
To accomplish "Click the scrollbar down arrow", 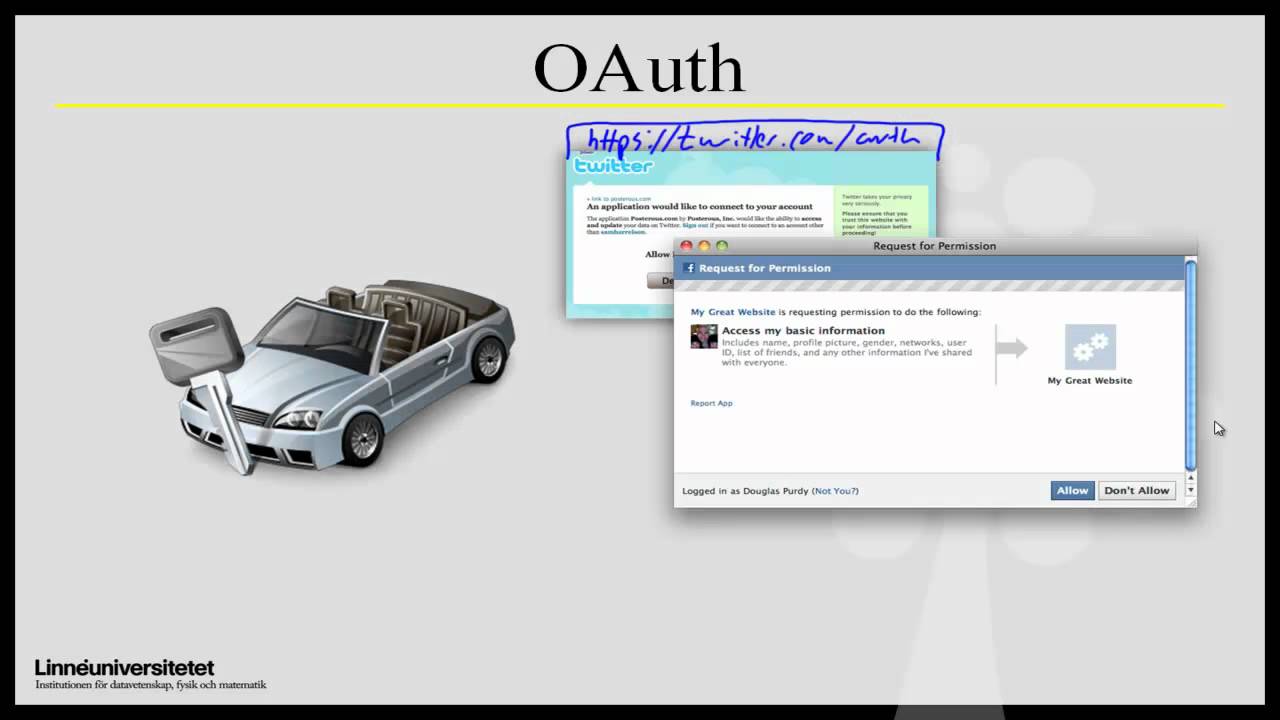I will point(1190,490).
